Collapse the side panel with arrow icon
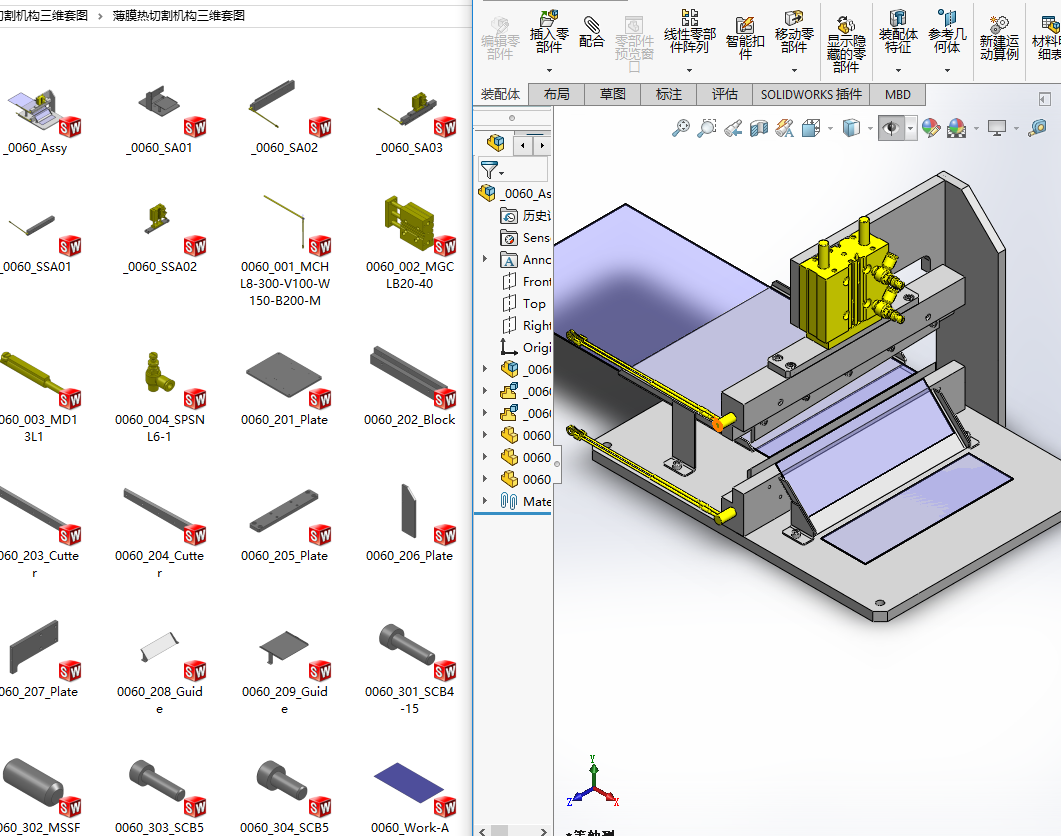 pos(1044,100)
